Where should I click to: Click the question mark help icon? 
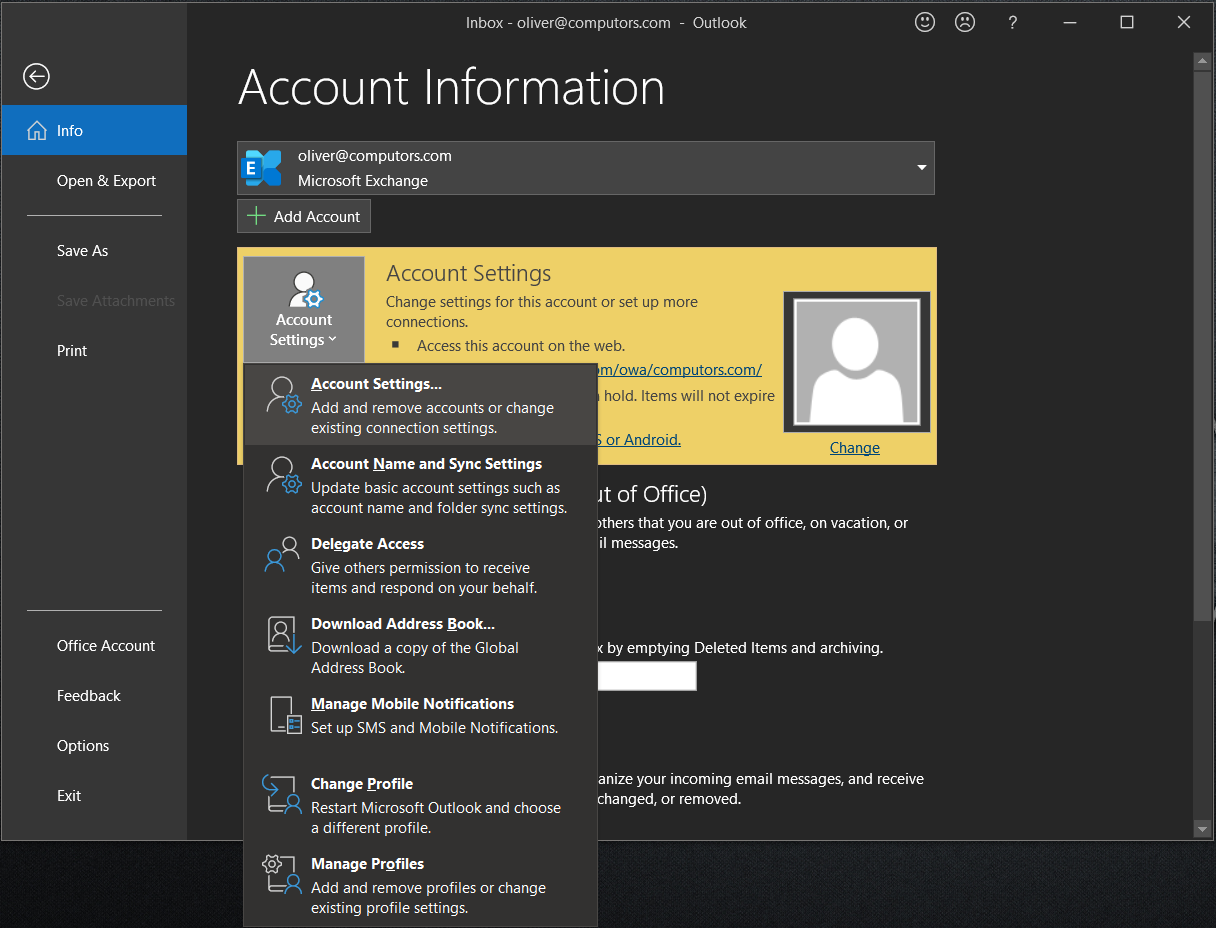point(1012,22)
